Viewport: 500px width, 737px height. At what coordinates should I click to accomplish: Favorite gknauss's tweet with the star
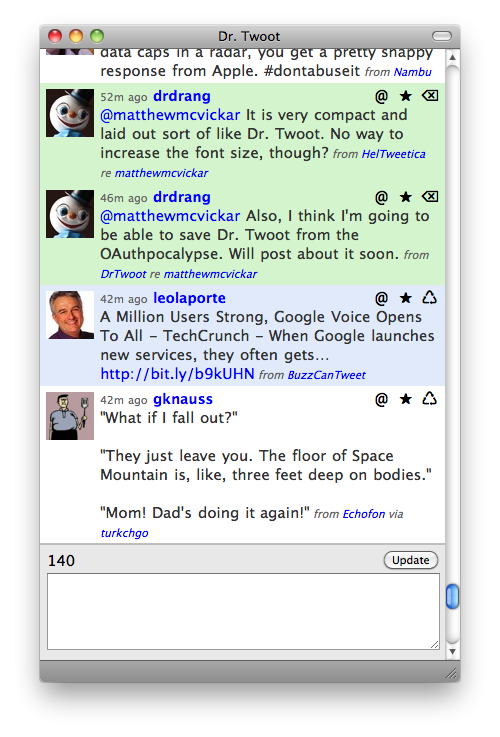click(x=406, y=399)
